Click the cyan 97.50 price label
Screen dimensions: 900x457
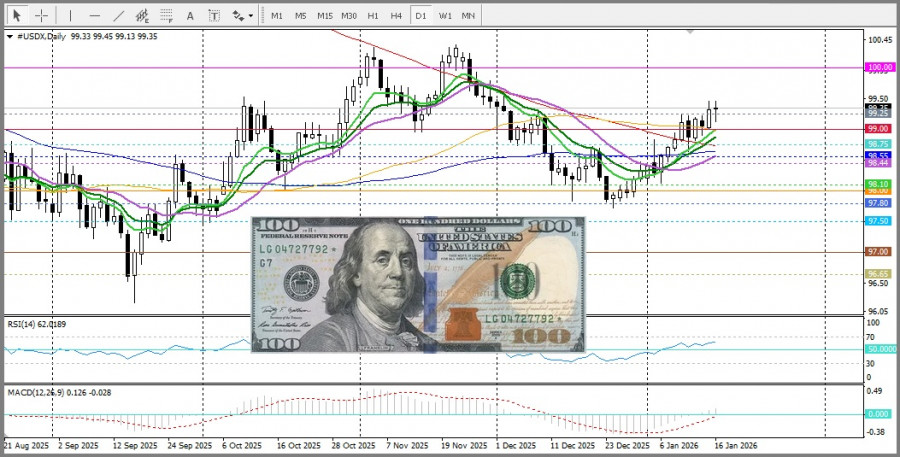879,221
